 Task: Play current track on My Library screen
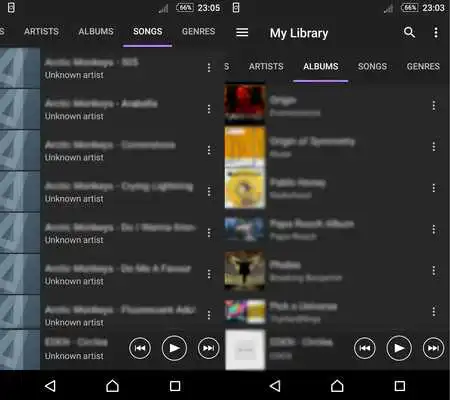point(399,348)
